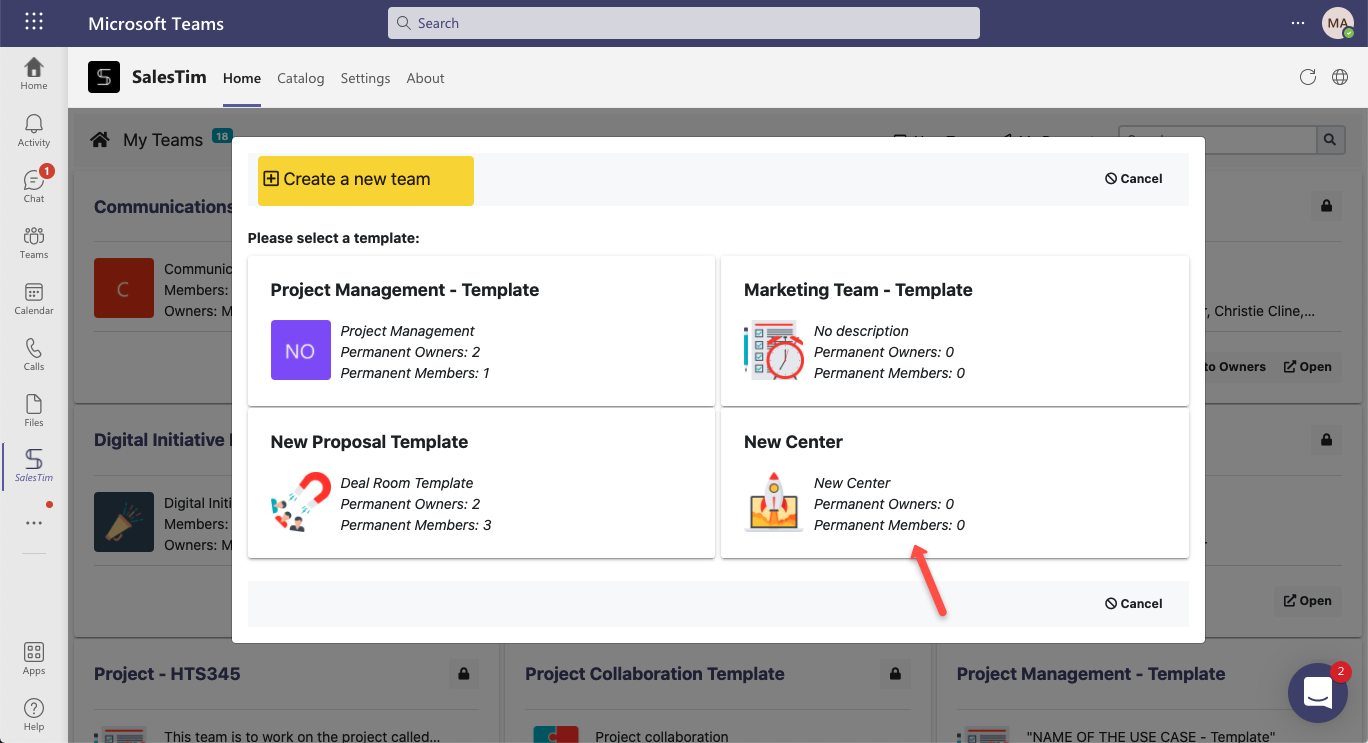This screenshot has height=743, width=1368.
Task: Switch to the Catalog tab
Action: 300,78
